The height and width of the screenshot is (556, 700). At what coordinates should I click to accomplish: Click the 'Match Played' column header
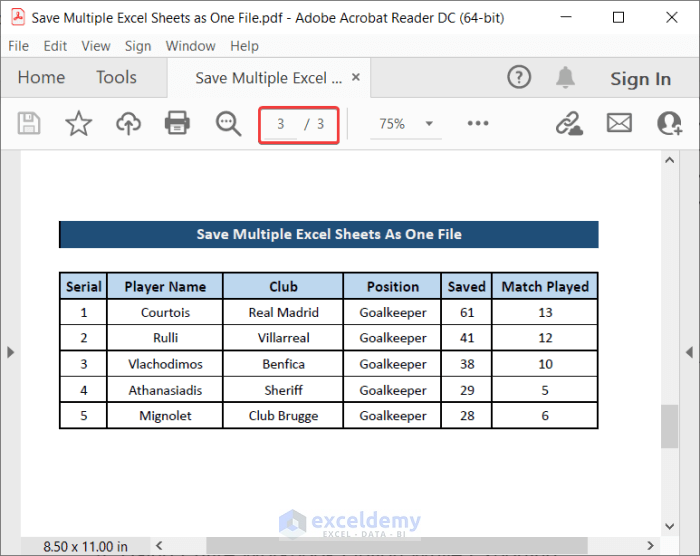point(545,286)
